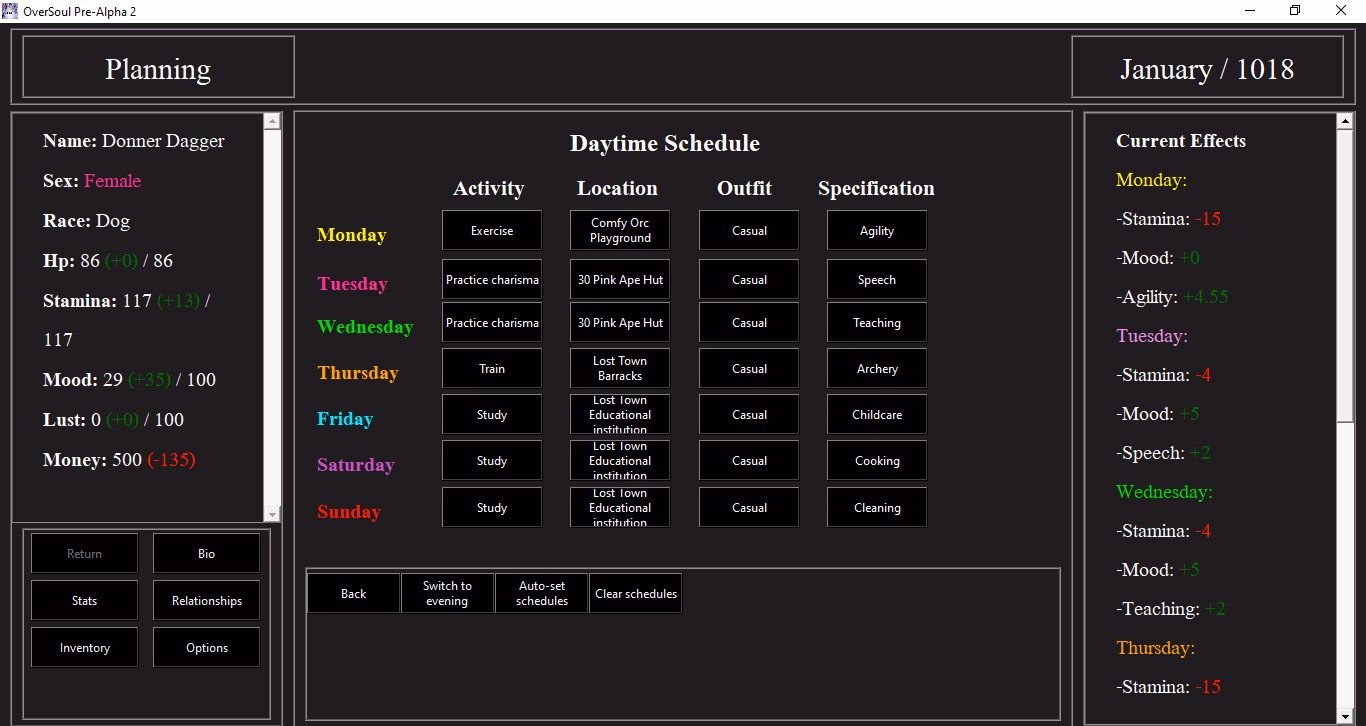Click Sunday's Lost Town Educational institution location
This screenshot has height=726, width=1366.
point(620,507)
